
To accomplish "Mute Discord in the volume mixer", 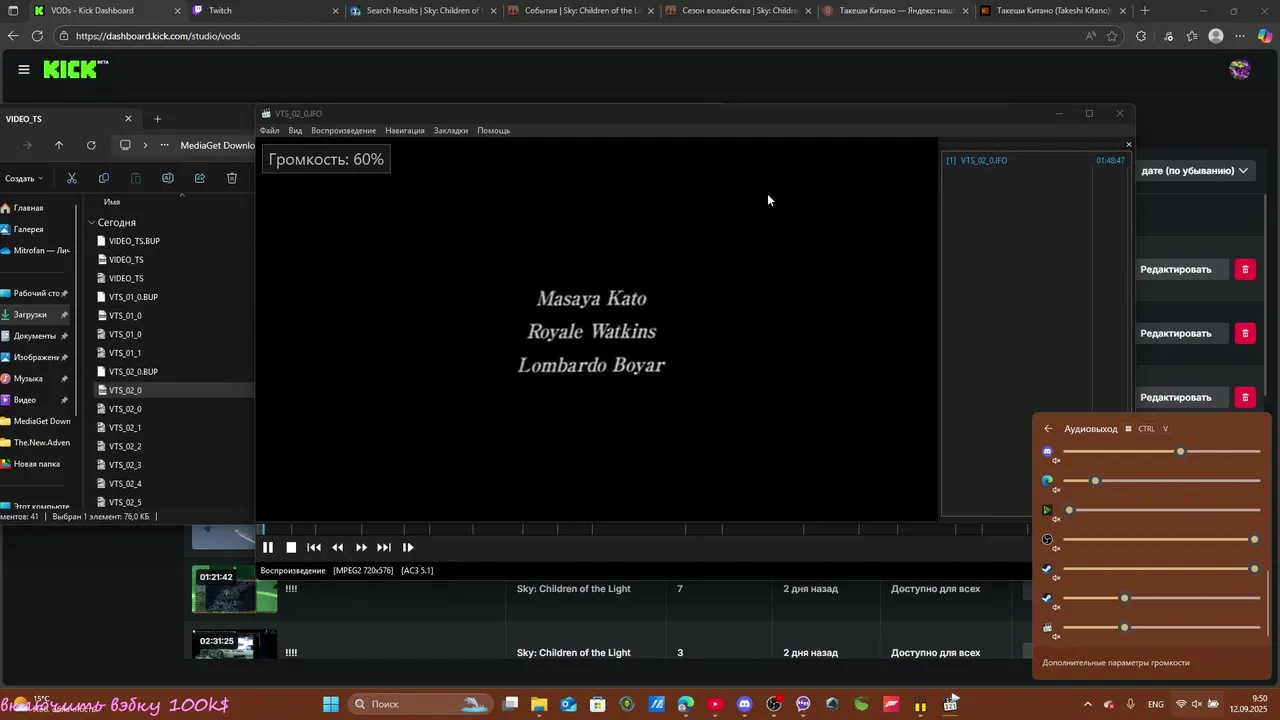I will tap(1048, 452).
